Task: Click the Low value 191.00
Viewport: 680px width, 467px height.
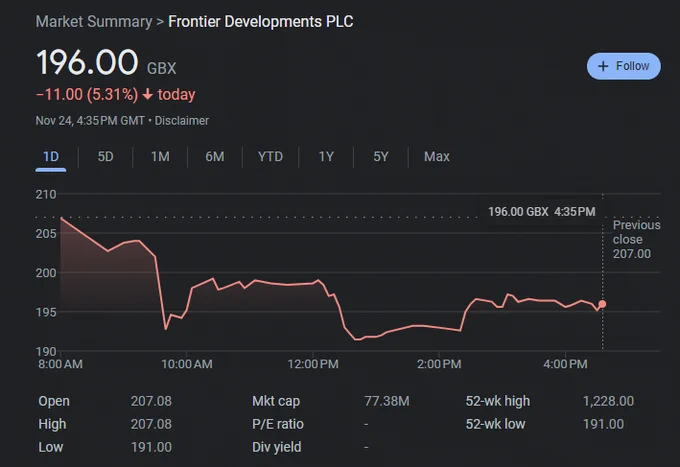Action: (151, 447)
